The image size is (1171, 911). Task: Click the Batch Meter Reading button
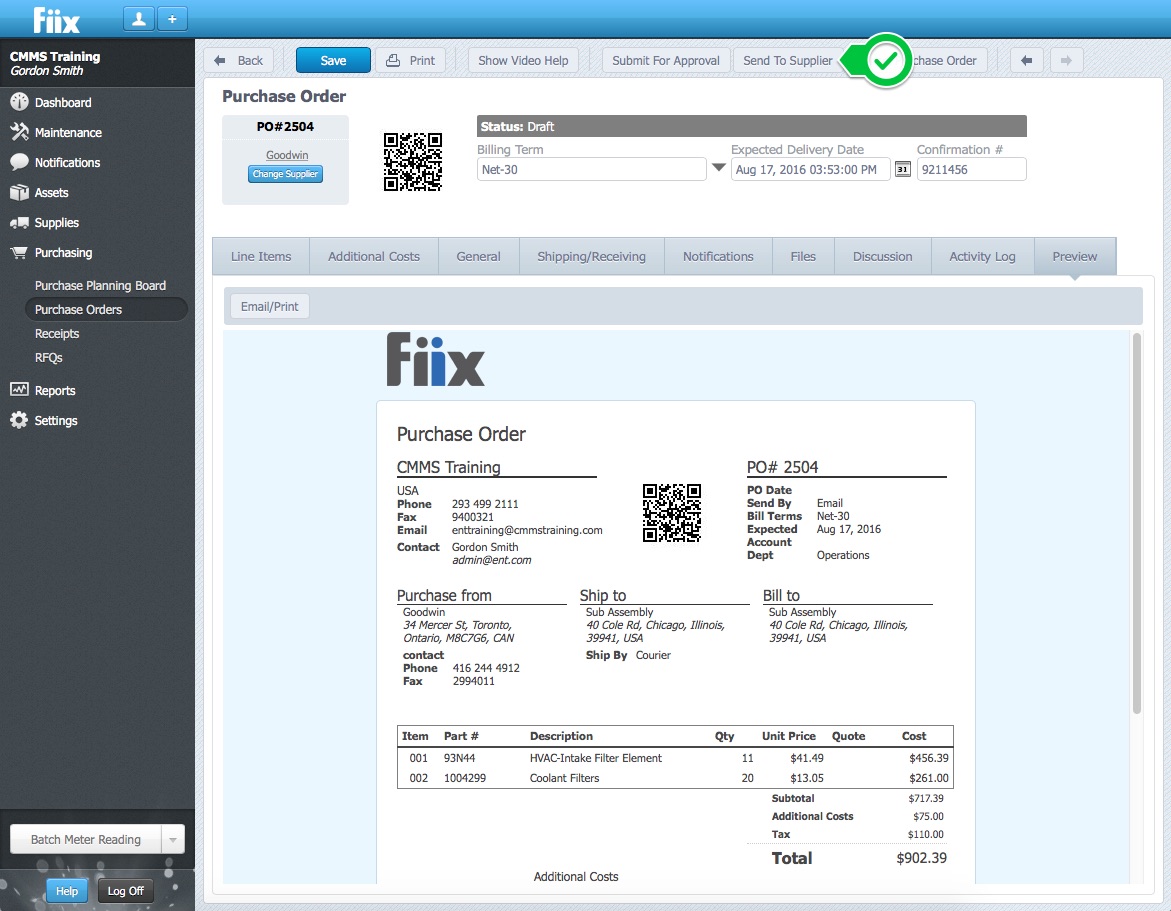pos(85,839)
